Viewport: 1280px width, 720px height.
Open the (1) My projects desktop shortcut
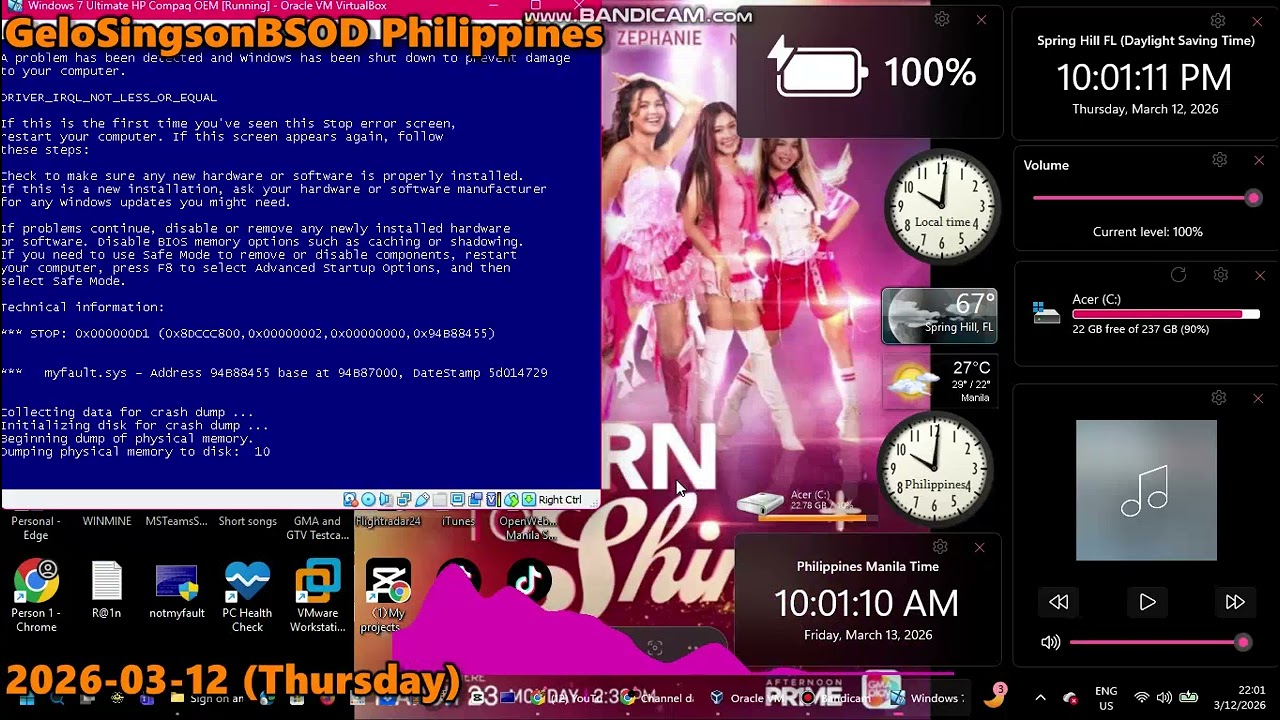coord(388,597)
